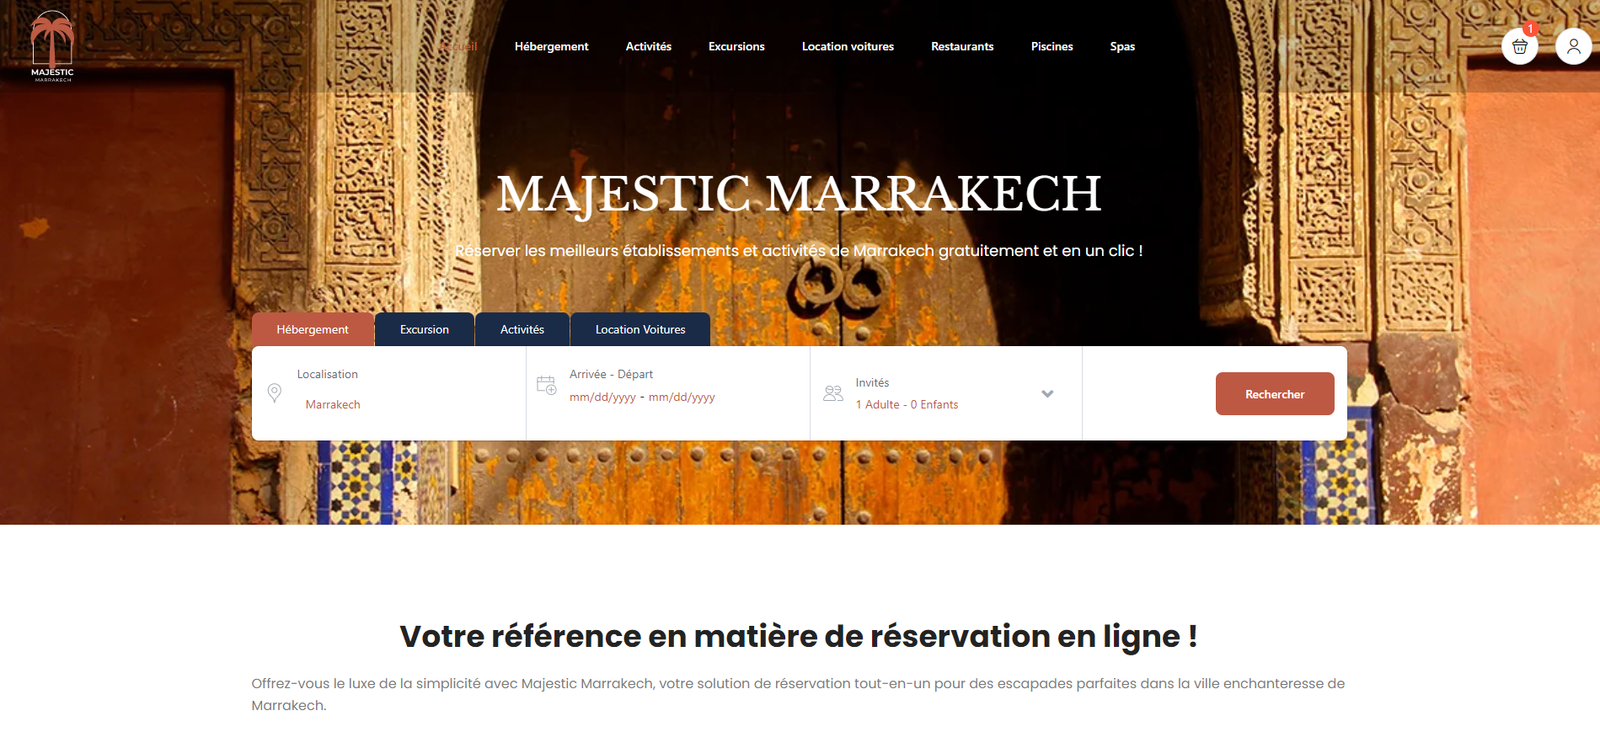The width and height of the screenshot is (1600, 731).
Task: Switch to the Location Voitures search tab
Action: (640, 329)
